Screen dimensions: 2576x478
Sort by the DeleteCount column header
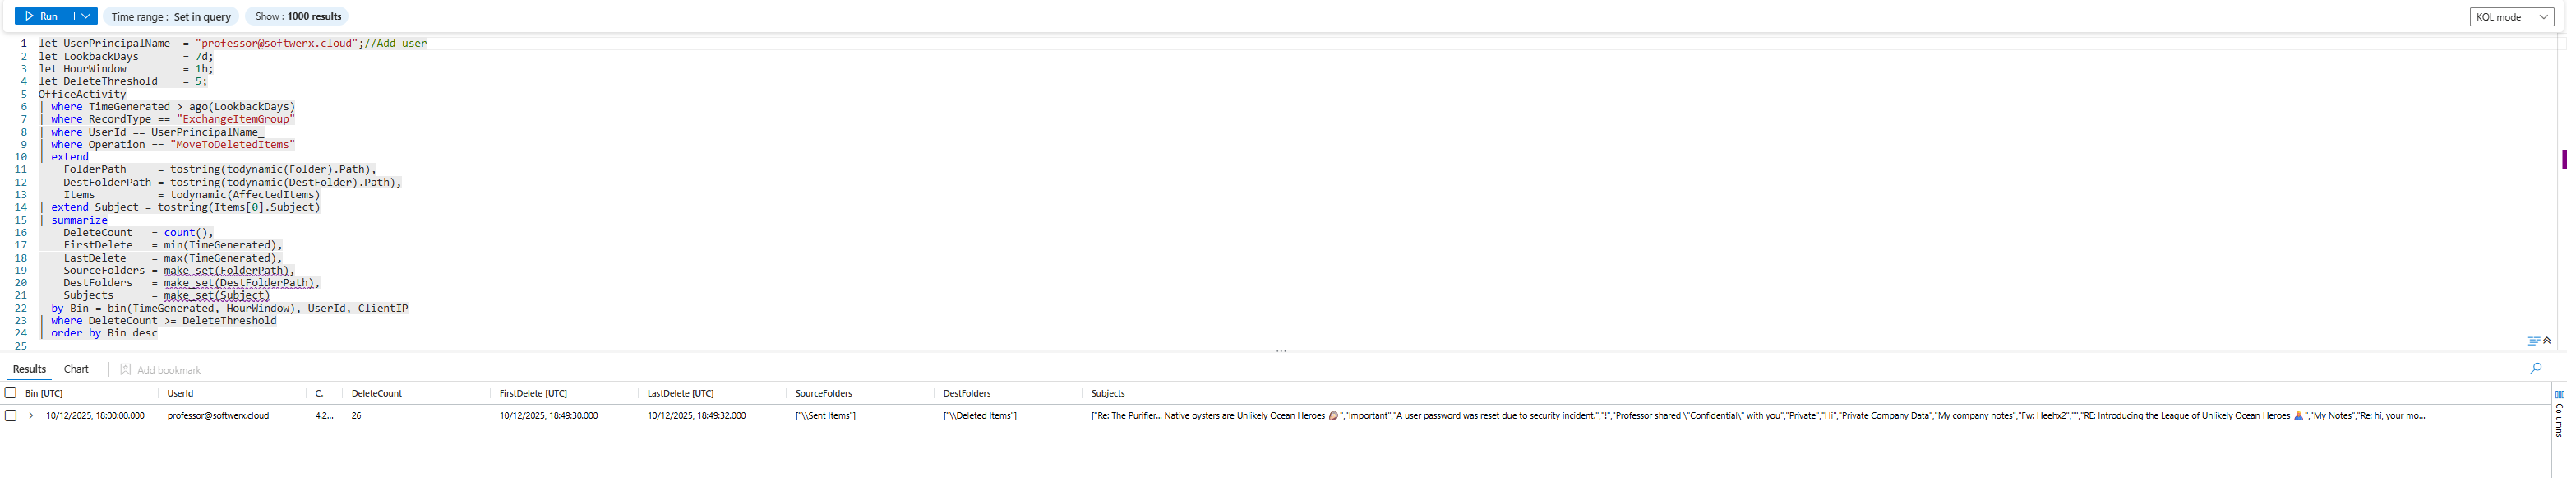(x=377, y=393)
